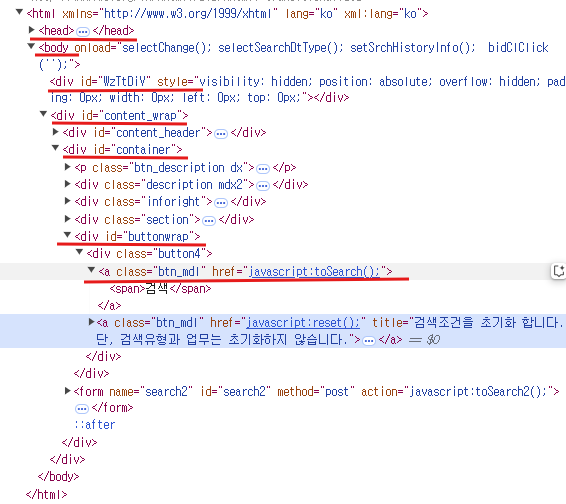566x504 pixels.
Task: Click the id="buttonwrap" attribute text
Action: point(149,236)
